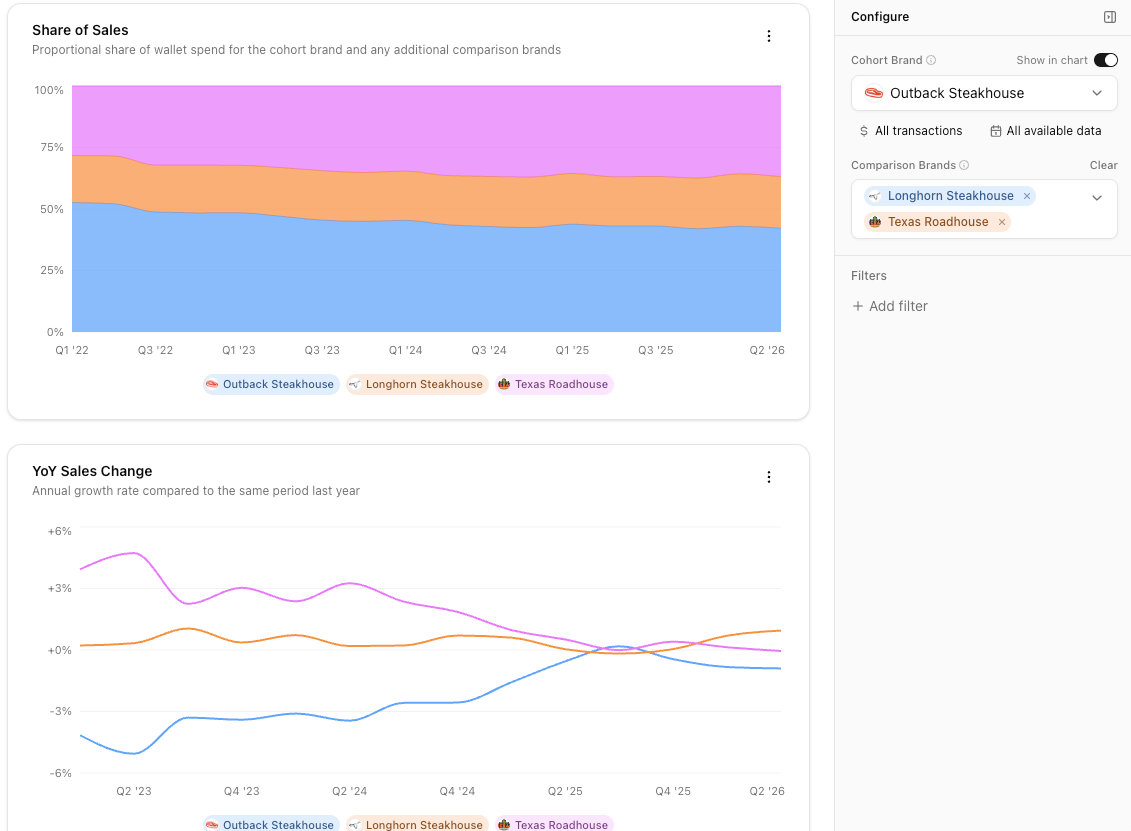Remove Longhorn Steakhouse comparison brand
Screen dimensions: 1131x831
click(1027, 195)
